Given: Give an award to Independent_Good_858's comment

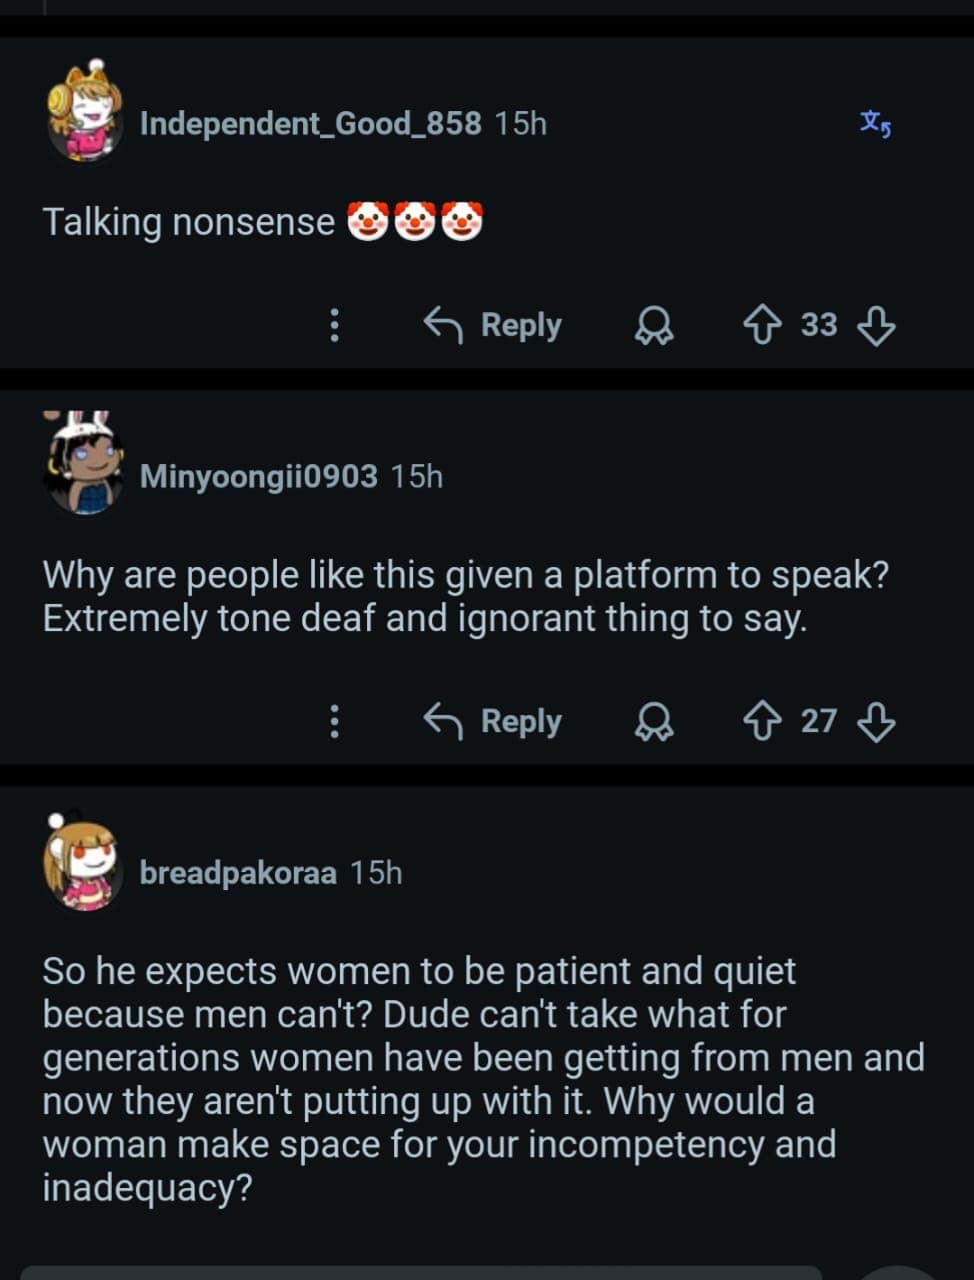Looking at the screenshot, I should pos(654,325).
